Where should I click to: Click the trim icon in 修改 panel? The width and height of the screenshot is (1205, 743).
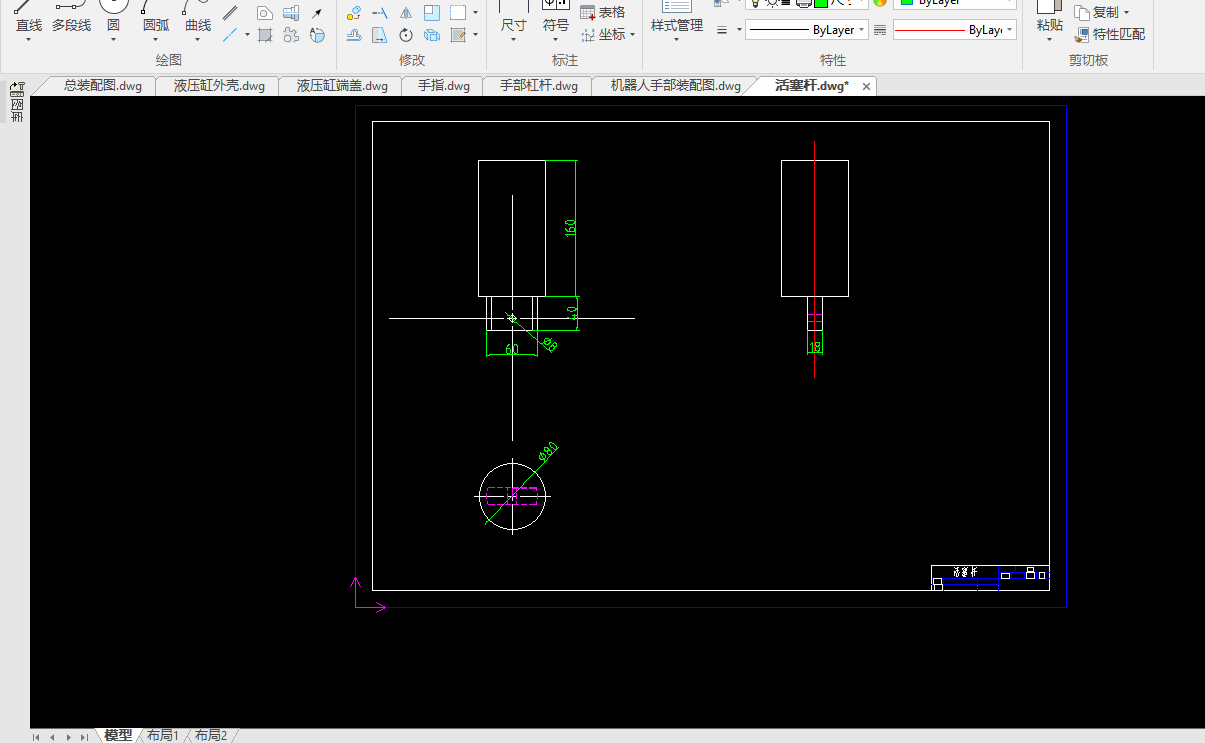pos(380,13)
